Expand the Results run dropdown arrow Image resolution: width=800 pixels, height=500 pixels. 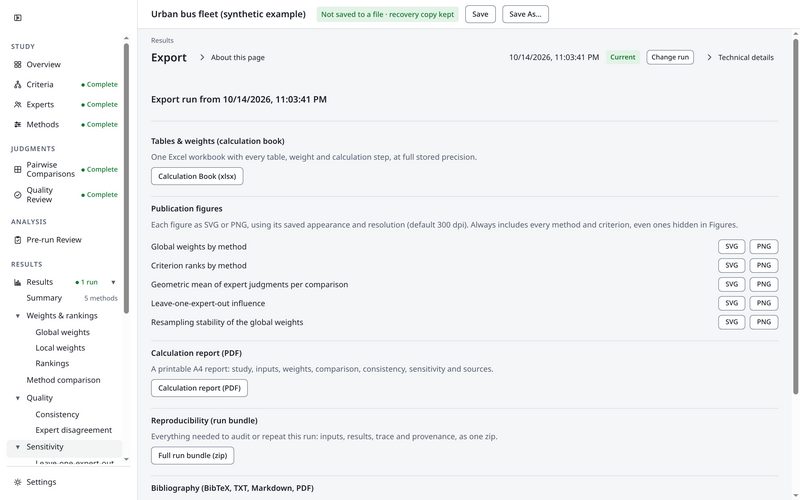[x=113, y=282]
